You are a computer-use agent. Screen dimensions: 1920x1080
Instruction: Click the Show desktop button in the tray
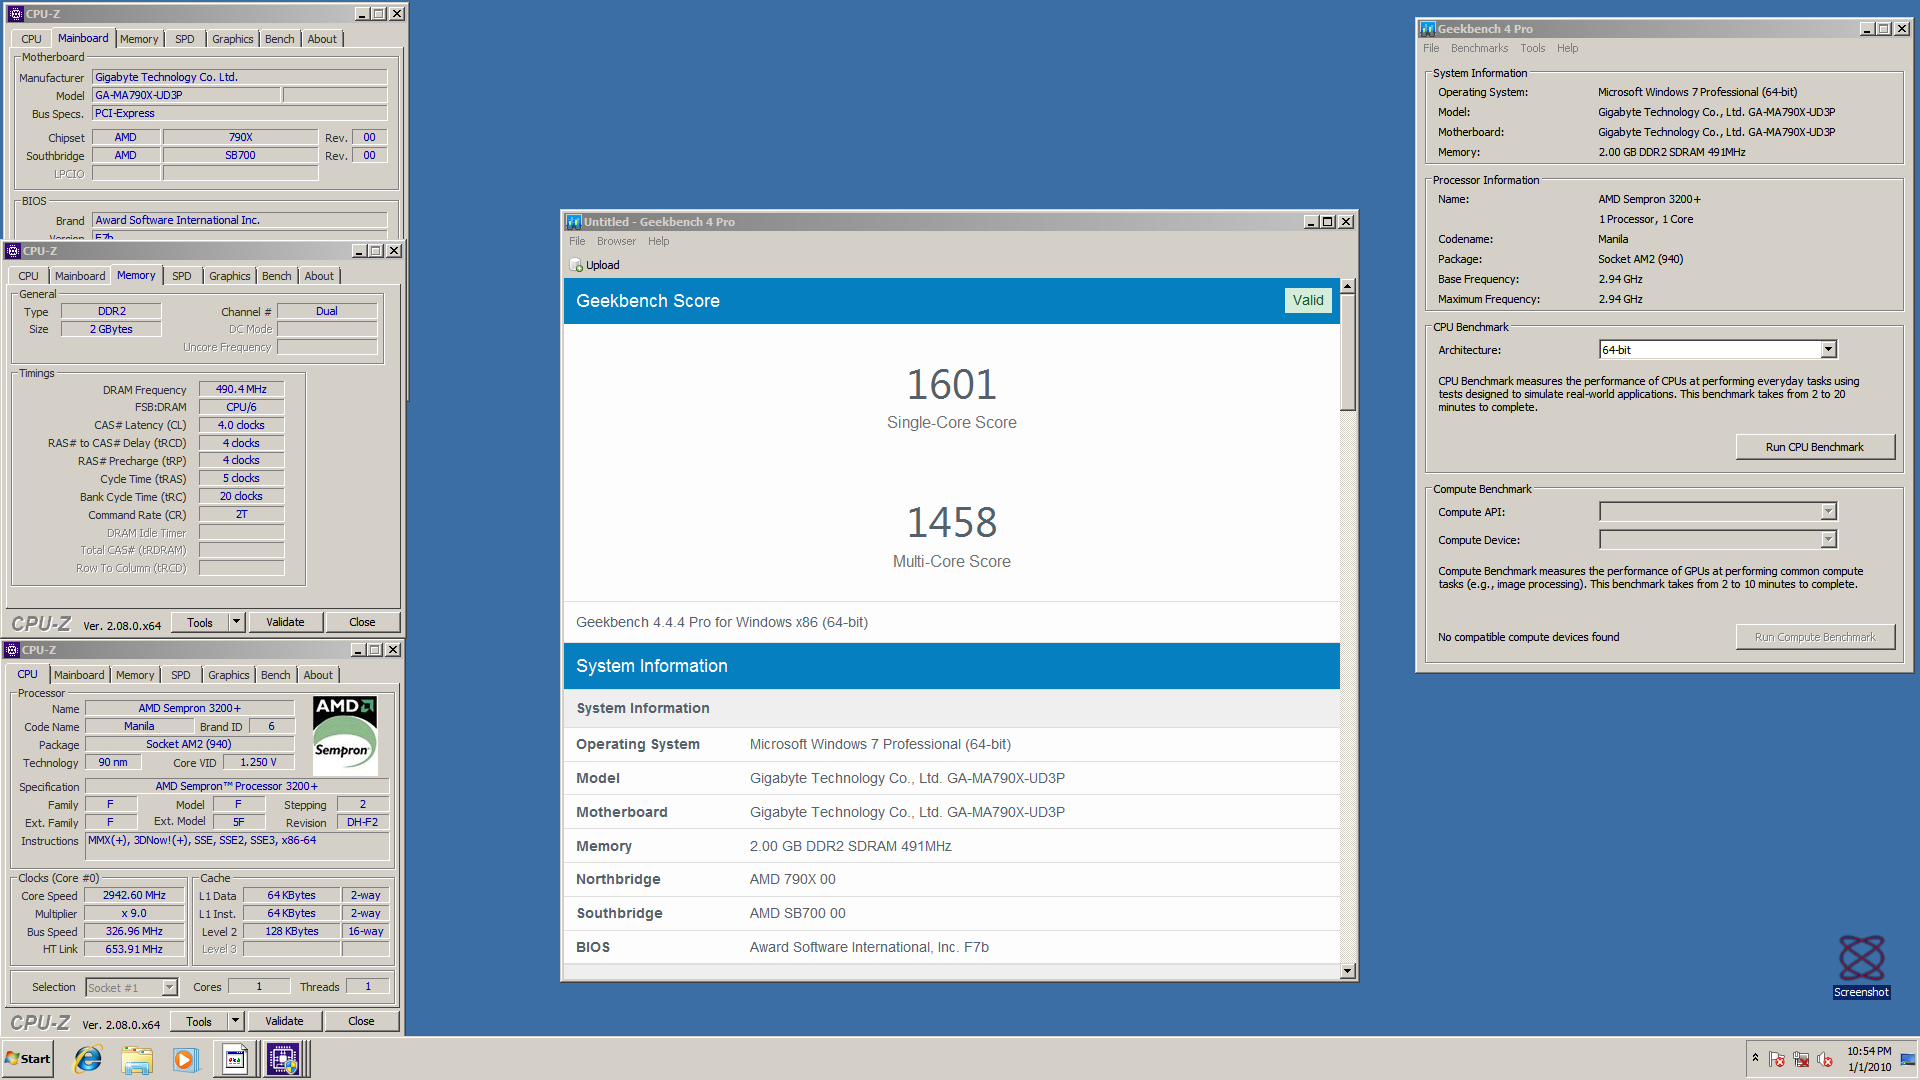coord(1908,1059)
